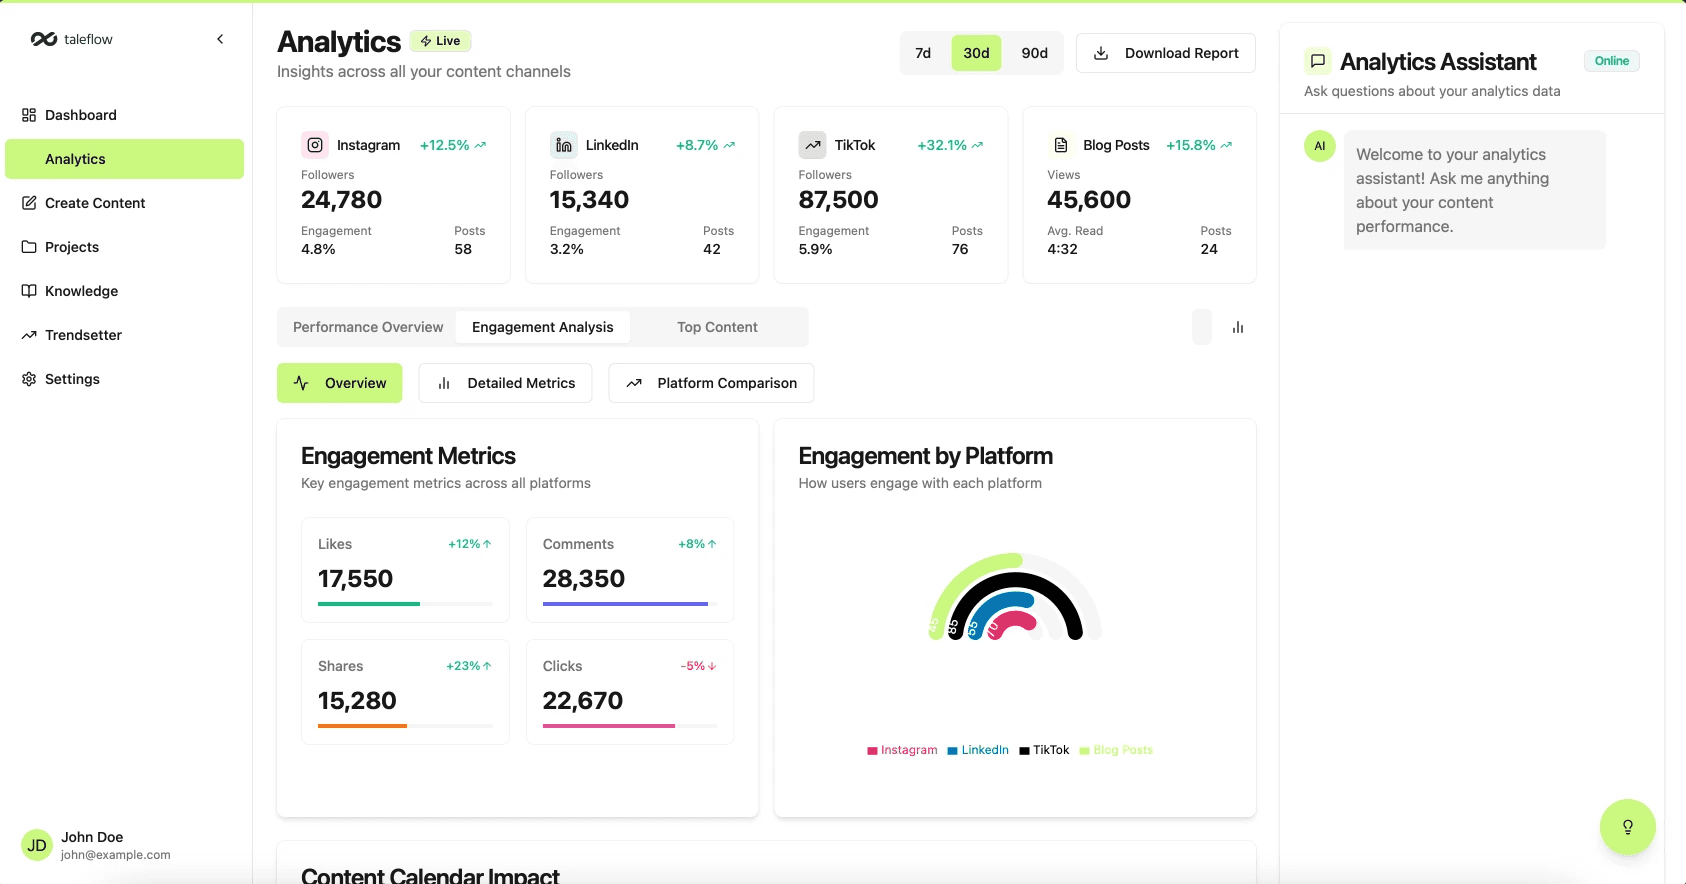Click the chat icon next to Analytics Assistant
Screen dimensions: 1686x884
1318,61
